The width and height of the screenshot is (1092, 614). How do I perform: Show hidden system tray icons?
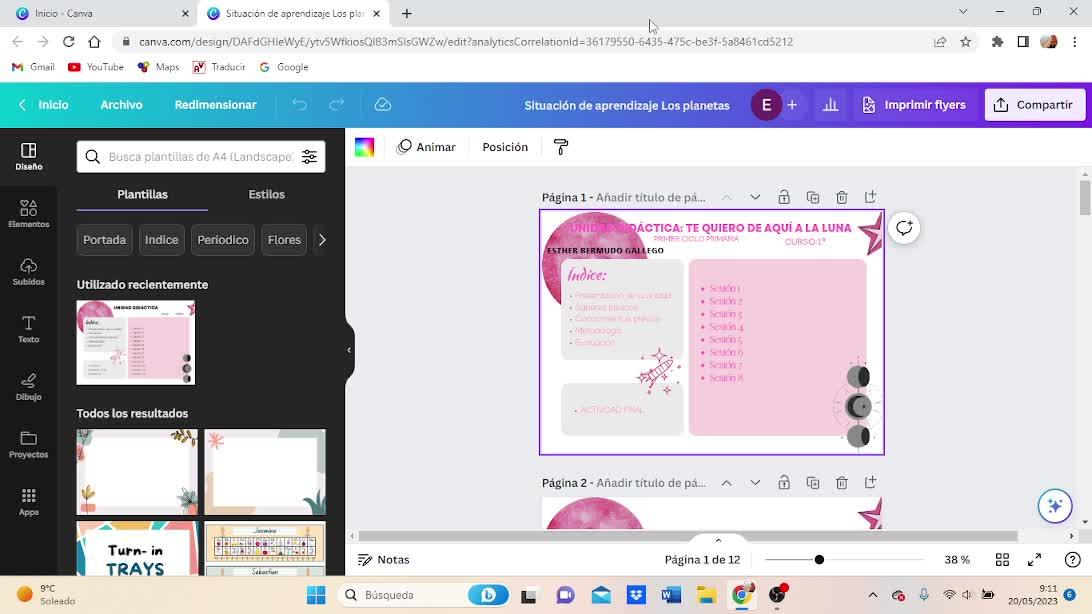coord(872,595)
